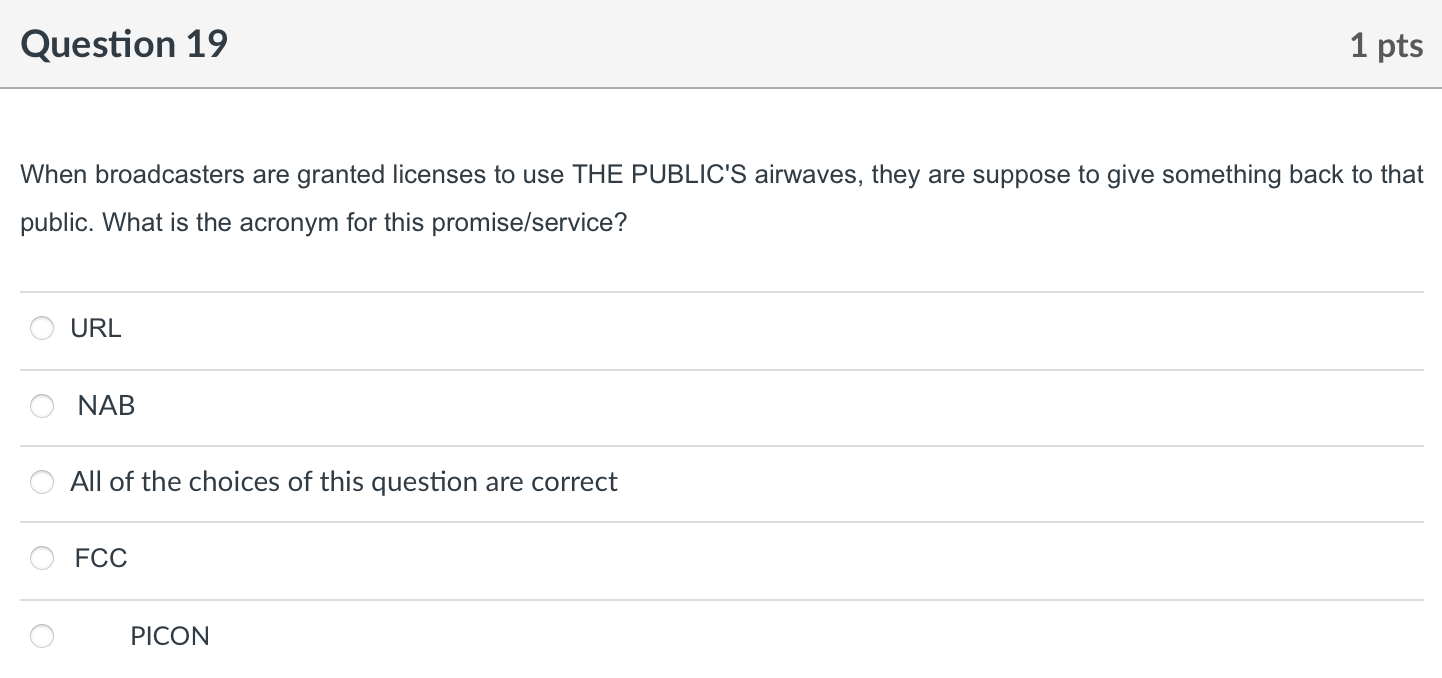Click the "FCC" answer label
1442x678 pixels.
point(101,558)
